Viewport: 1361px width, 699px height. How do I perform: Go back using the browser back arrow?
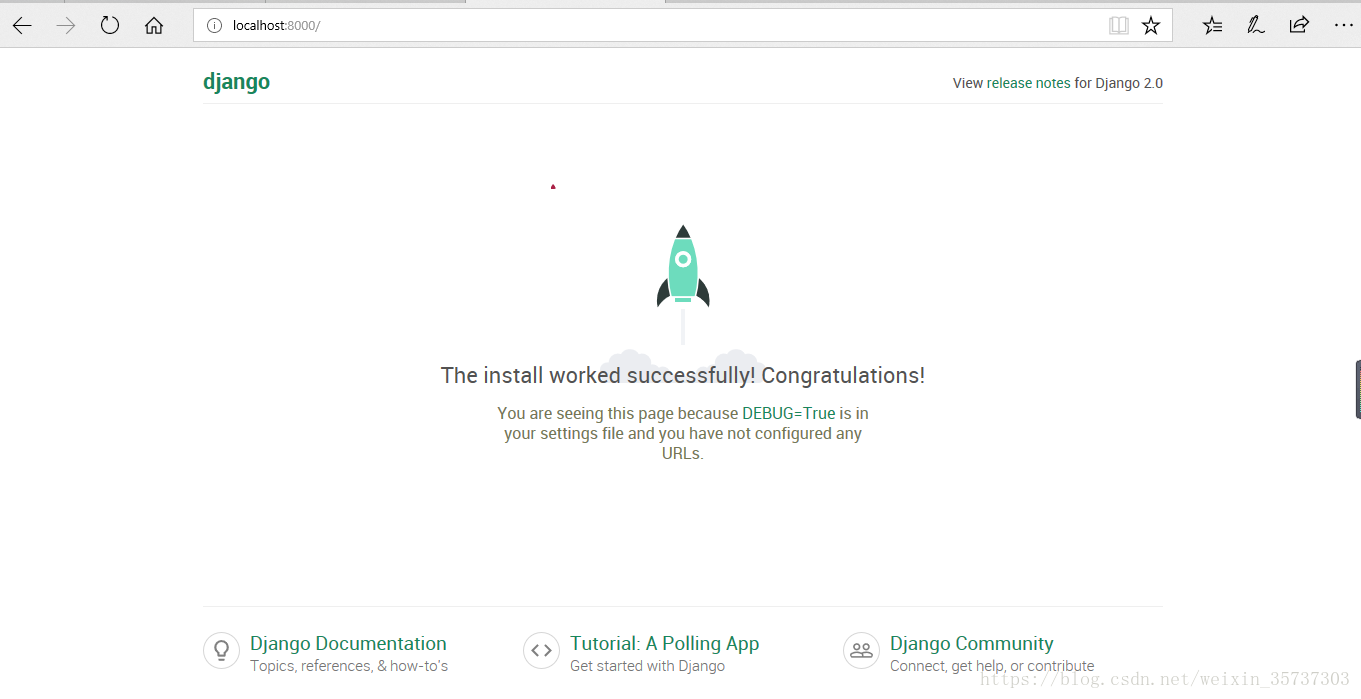click(22, 26)
